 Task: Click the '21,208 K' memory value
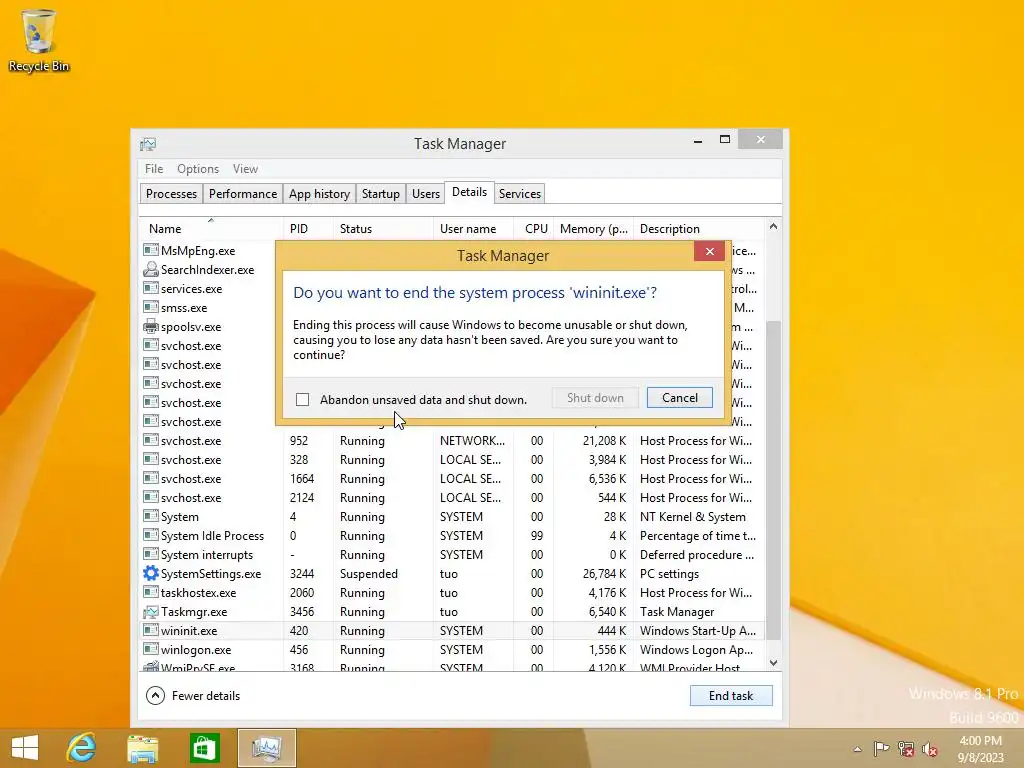[x=604, y=440]
